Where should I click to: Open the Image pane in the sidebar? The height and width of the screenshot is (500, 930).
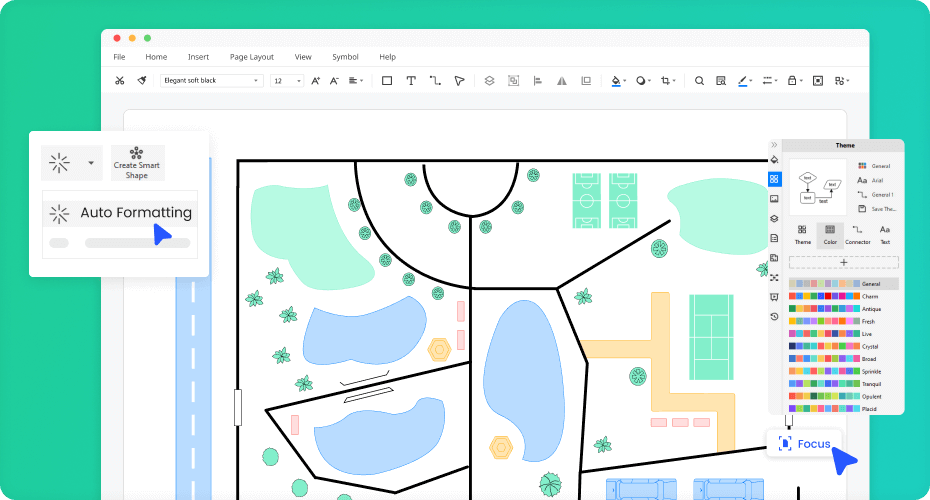[x=774, y=199]
